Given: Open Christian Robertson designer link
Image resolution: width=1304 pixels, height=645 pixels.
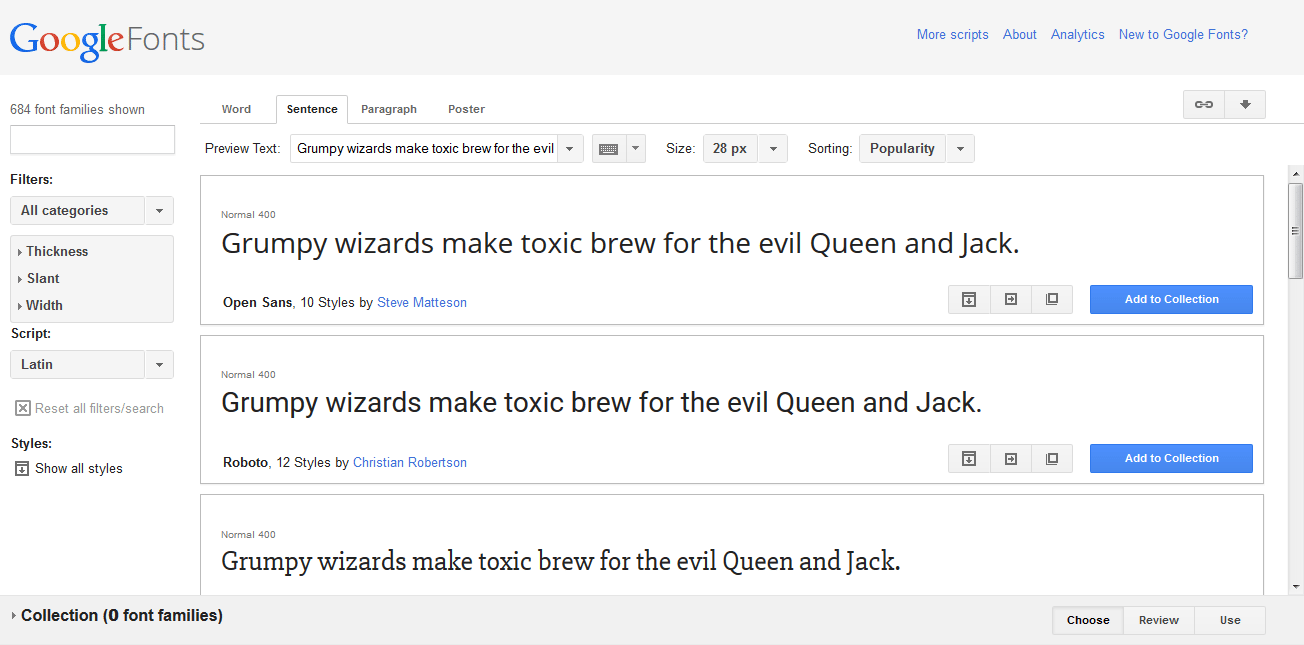Looking at the screenshot, I should pos(410,462).
